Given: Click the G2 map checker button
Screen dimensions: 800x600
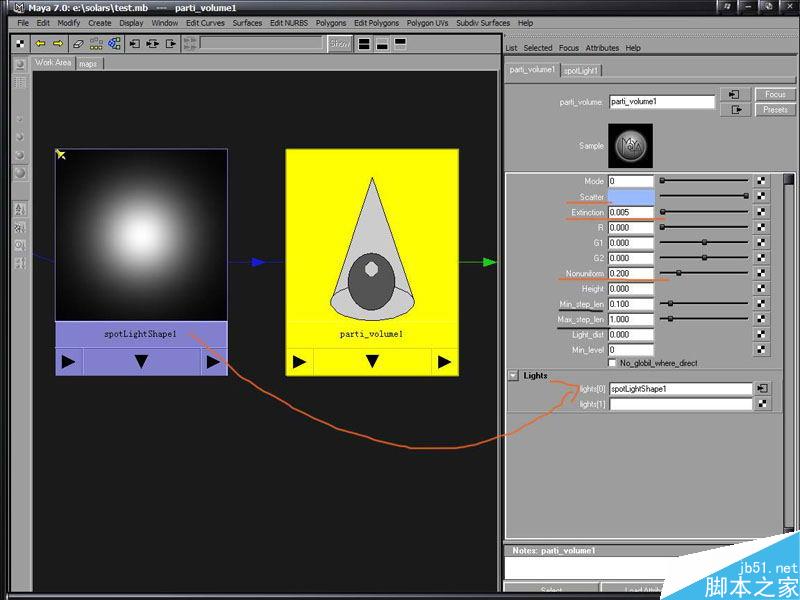Looking at the screenshot, I should pos(761,258).
